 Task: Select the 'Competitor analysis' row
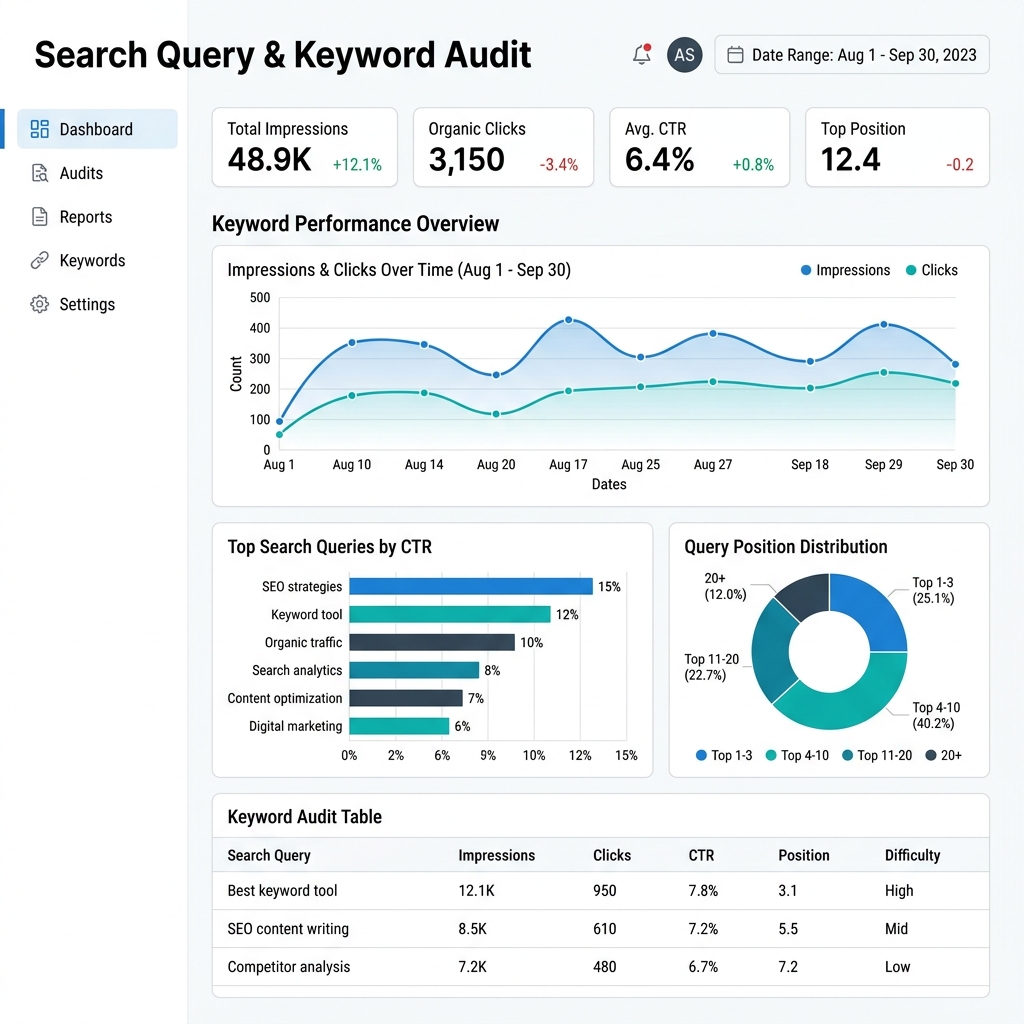click(x=601, y=967)
